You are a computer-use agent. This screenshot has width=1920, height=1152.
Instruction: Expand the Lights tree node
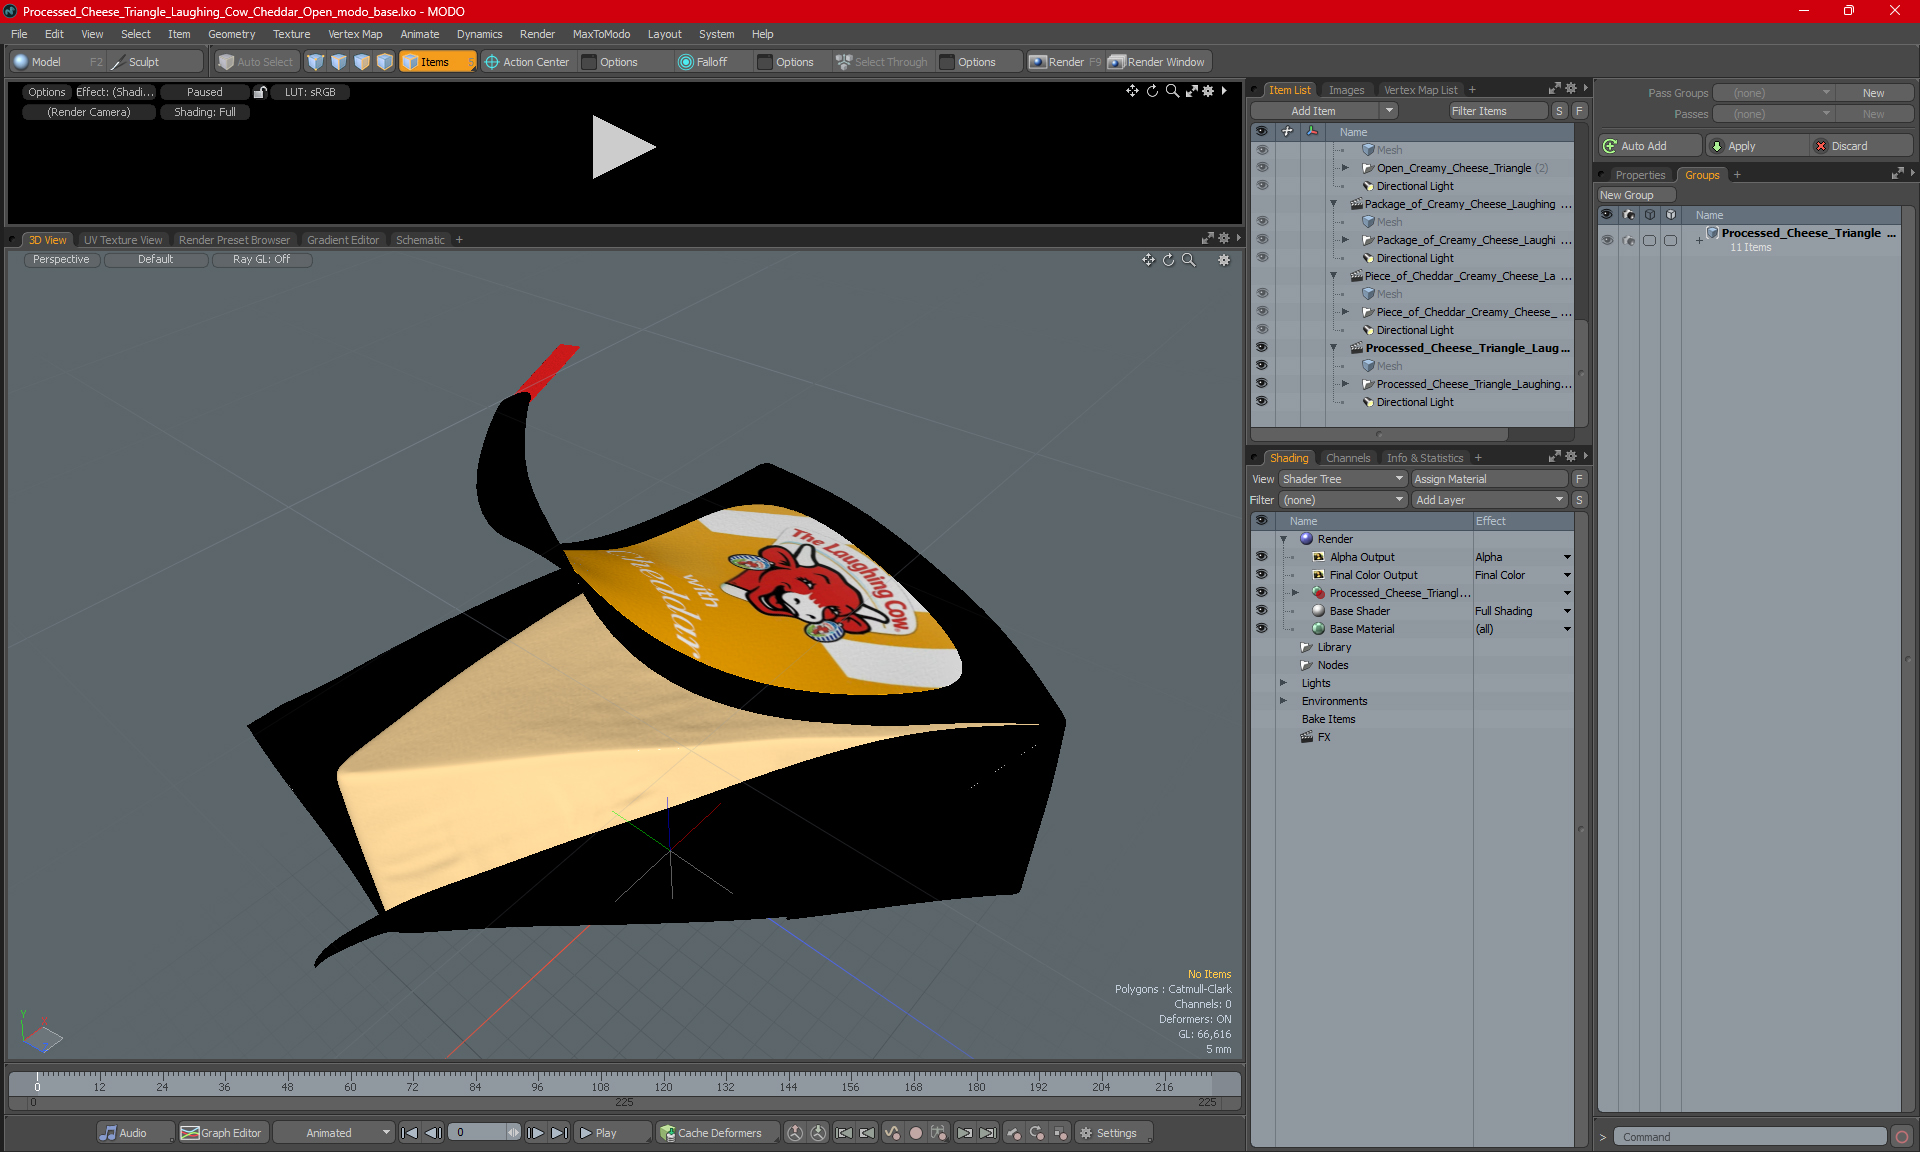click(1284, 683)
